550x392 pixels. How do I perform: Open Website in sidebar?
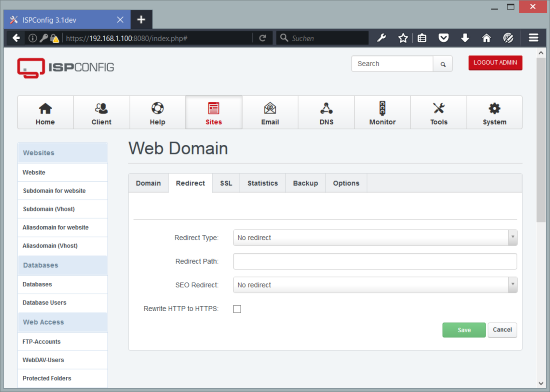click(62, 173)
